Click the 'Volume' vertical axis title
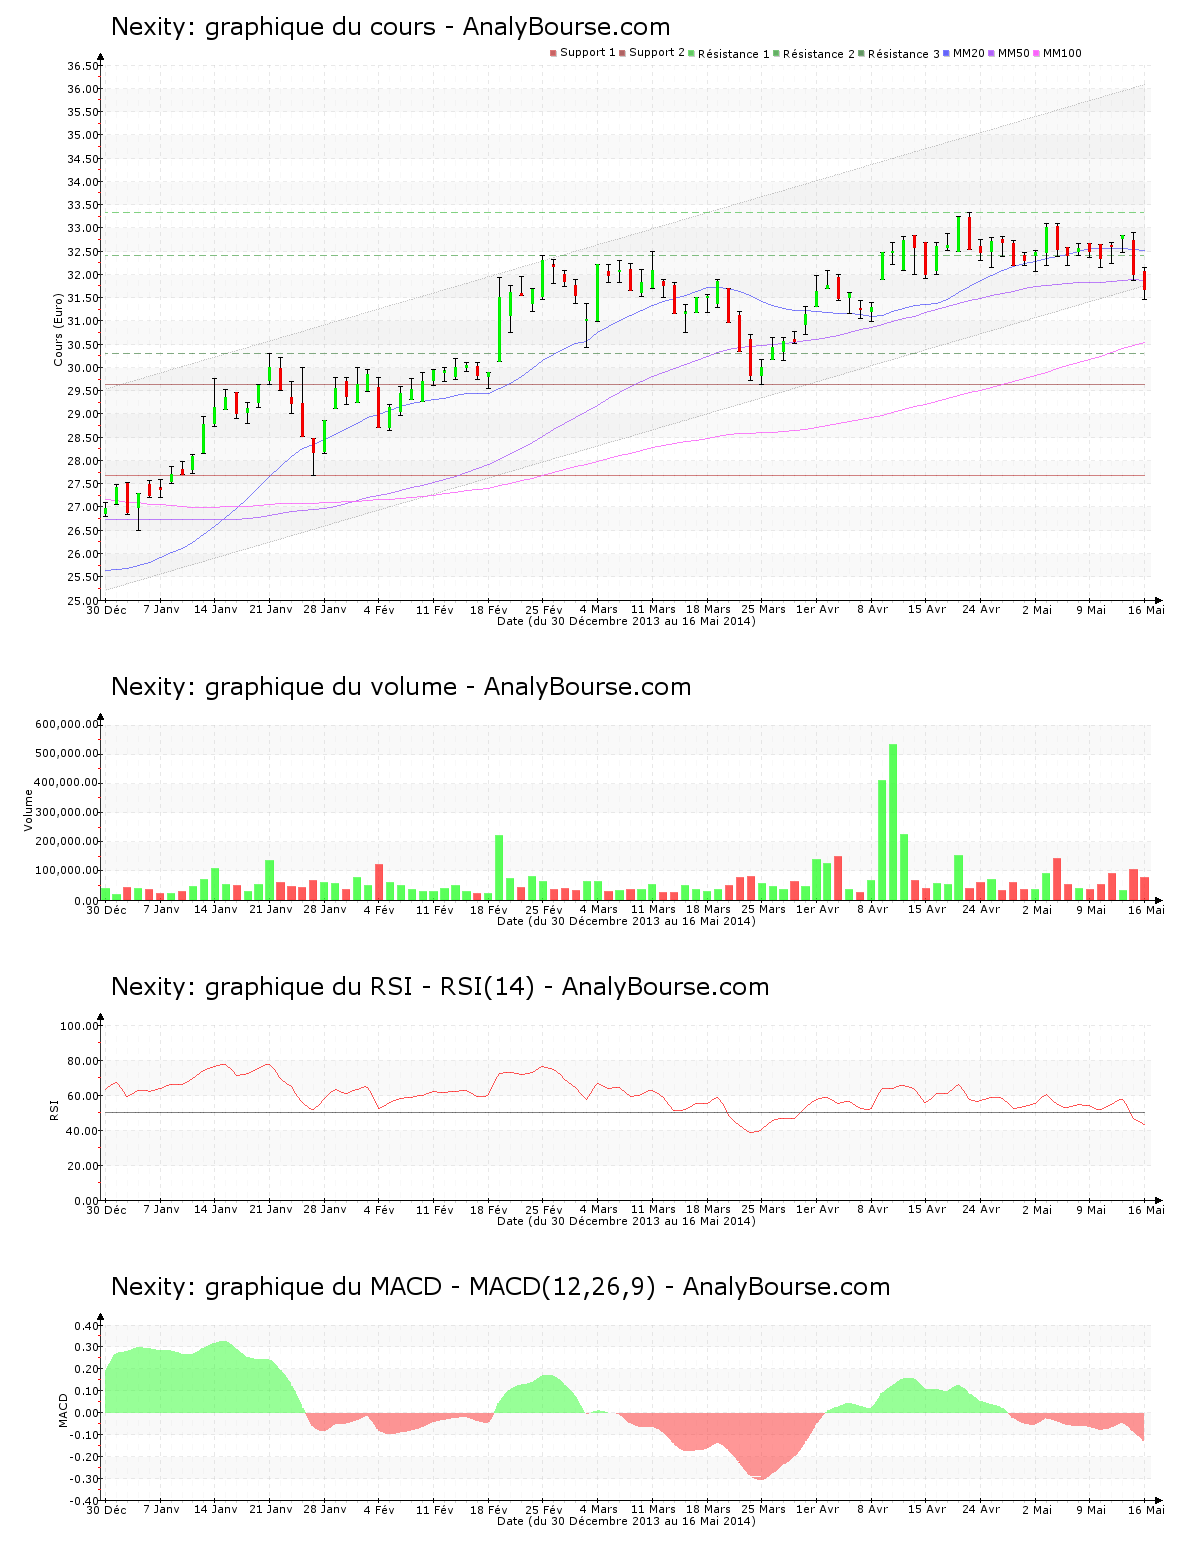This screenshot has width=1200, height=1550. tap(28, 810)
